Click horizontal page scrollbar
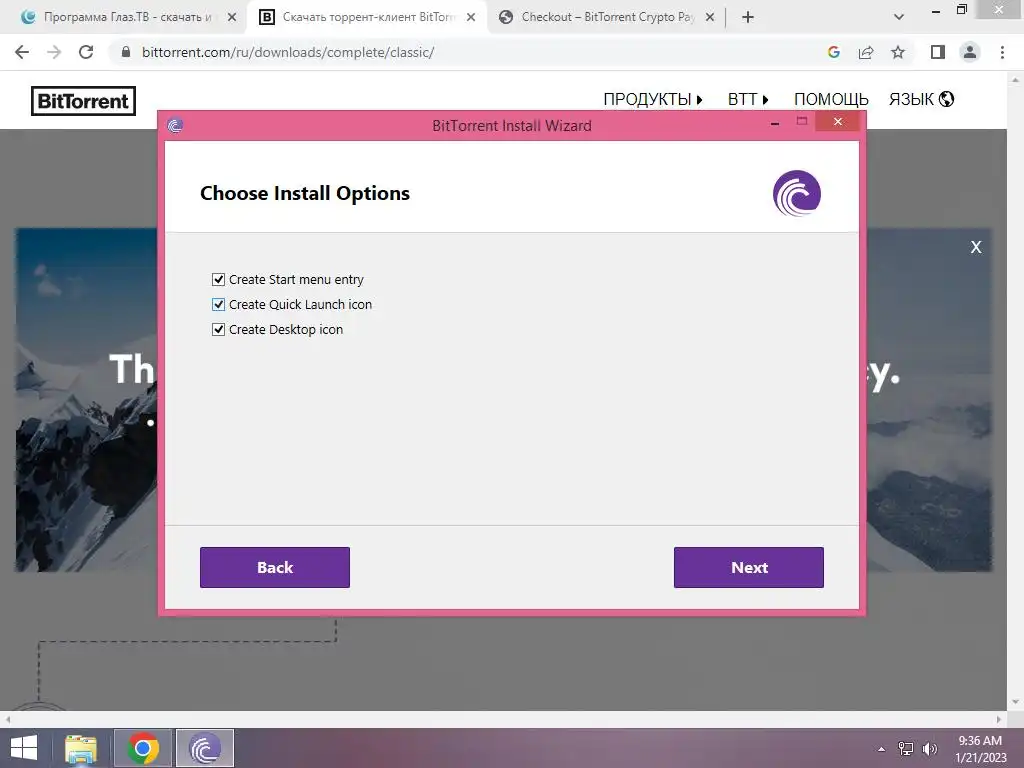 click(x=503, y=720)
